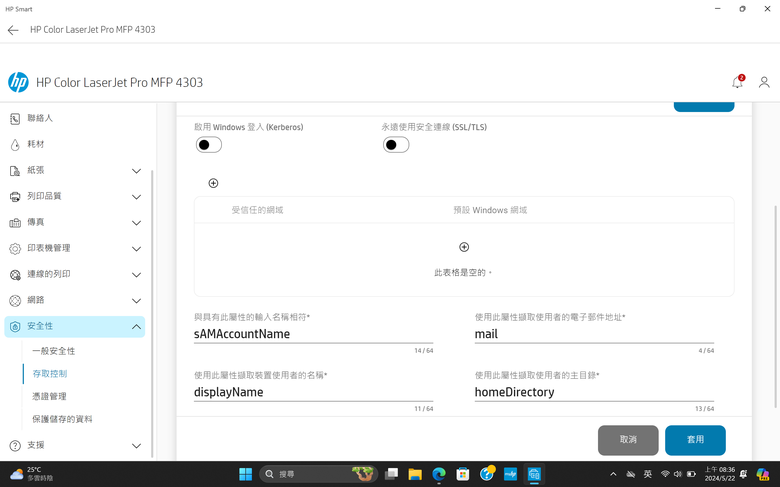Select 憑證管理 submenu item

49,396
